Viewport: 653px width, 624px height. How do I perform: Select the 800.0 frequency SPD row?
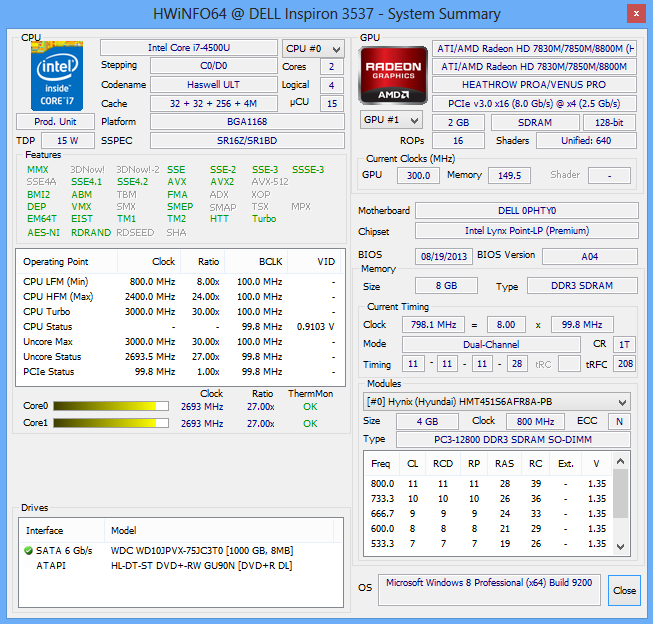(x=488, y=484)
